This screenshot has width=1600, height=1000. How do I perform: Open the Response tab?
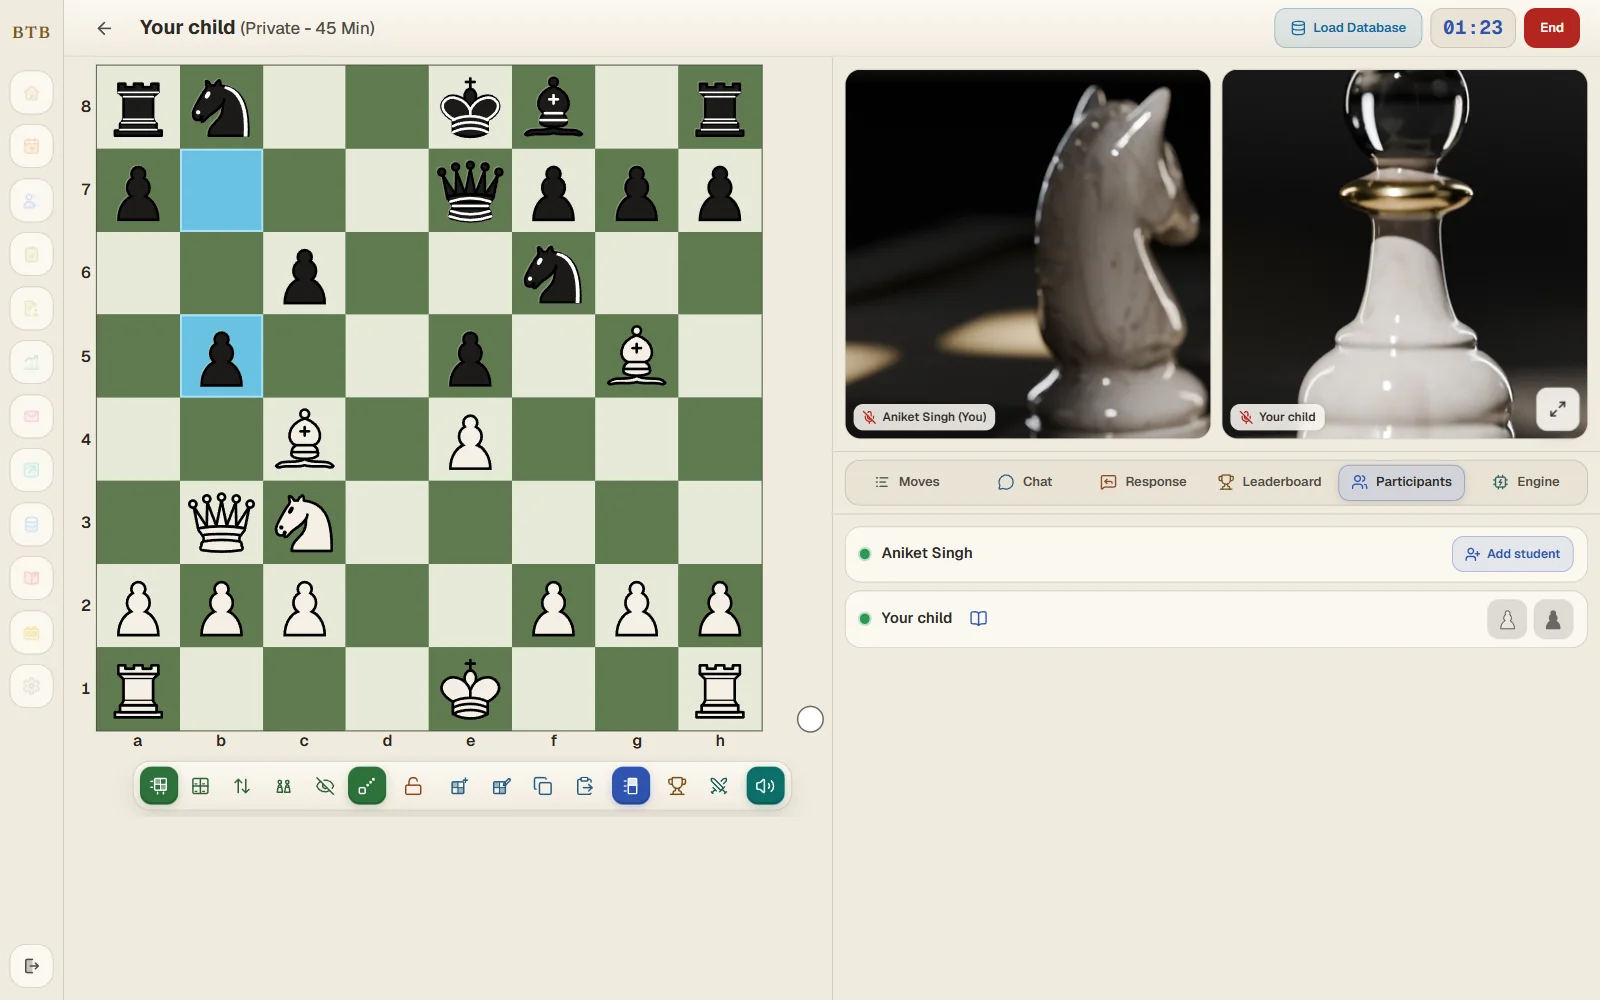click(x=1143, y=482)
